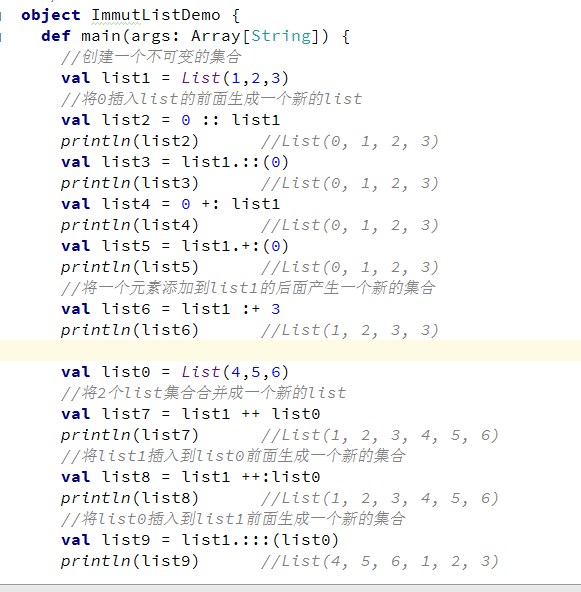The height and width of the screenshot is (592, 581).
Task: Click line 'val list8 = list1 ++:list0'
Action: pos(191,477)
